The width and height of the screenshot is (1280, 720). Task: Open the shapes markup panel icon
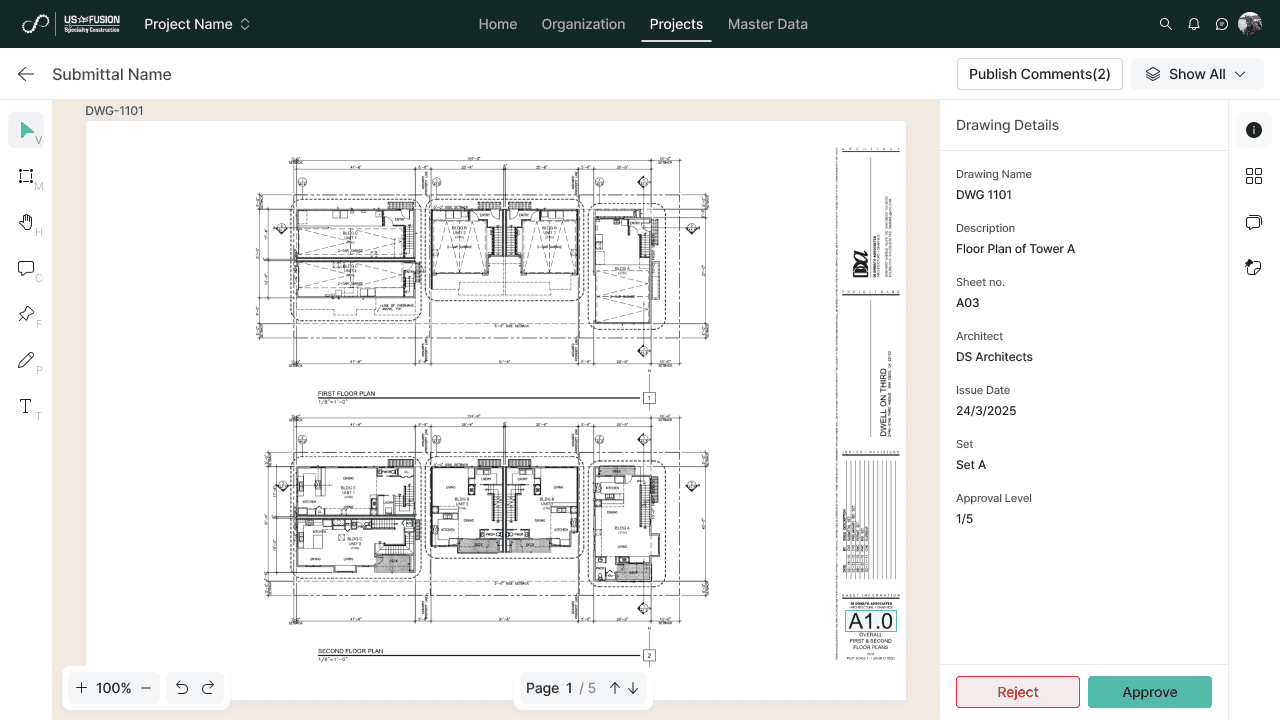click(x=1254, y=266)
